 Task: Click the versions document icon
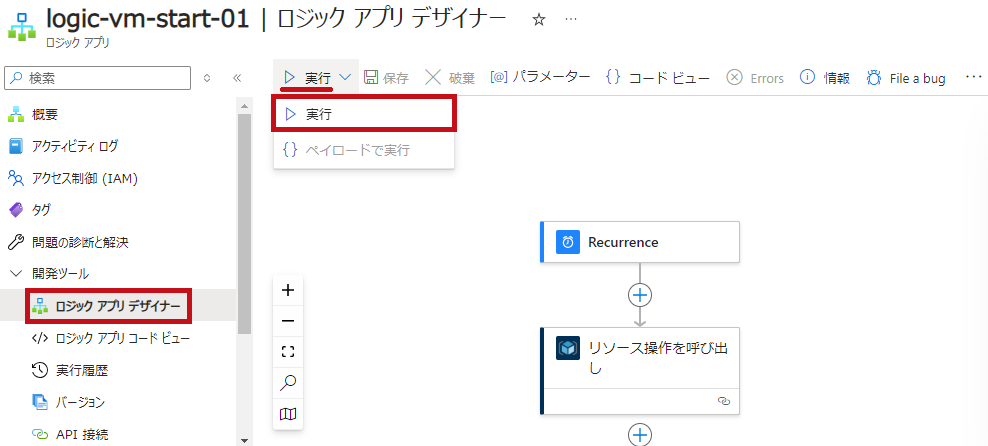[x=40, y=402]
